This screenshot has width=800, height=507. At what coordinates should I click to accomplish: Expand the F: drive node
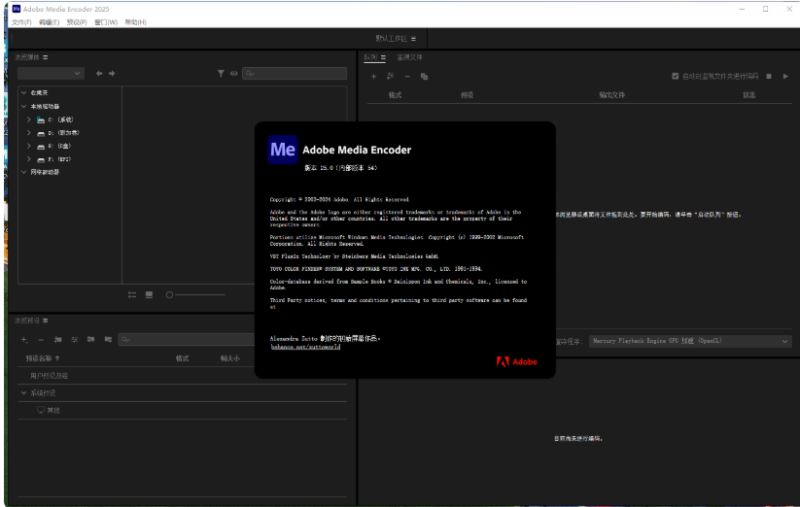tap(29, 159)
